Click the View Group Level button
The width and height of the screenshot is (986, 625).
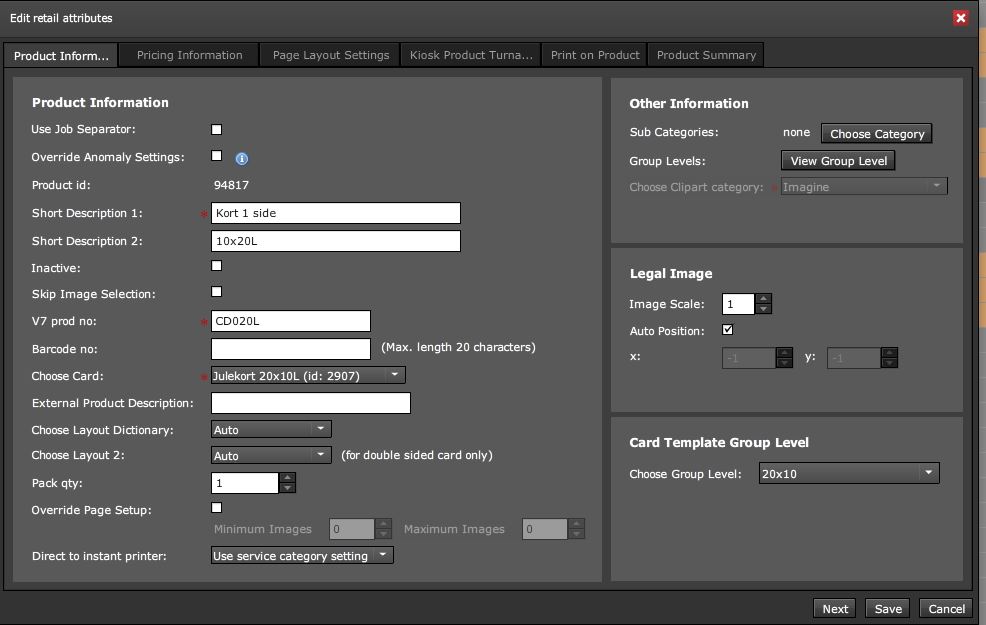point(838,161)
